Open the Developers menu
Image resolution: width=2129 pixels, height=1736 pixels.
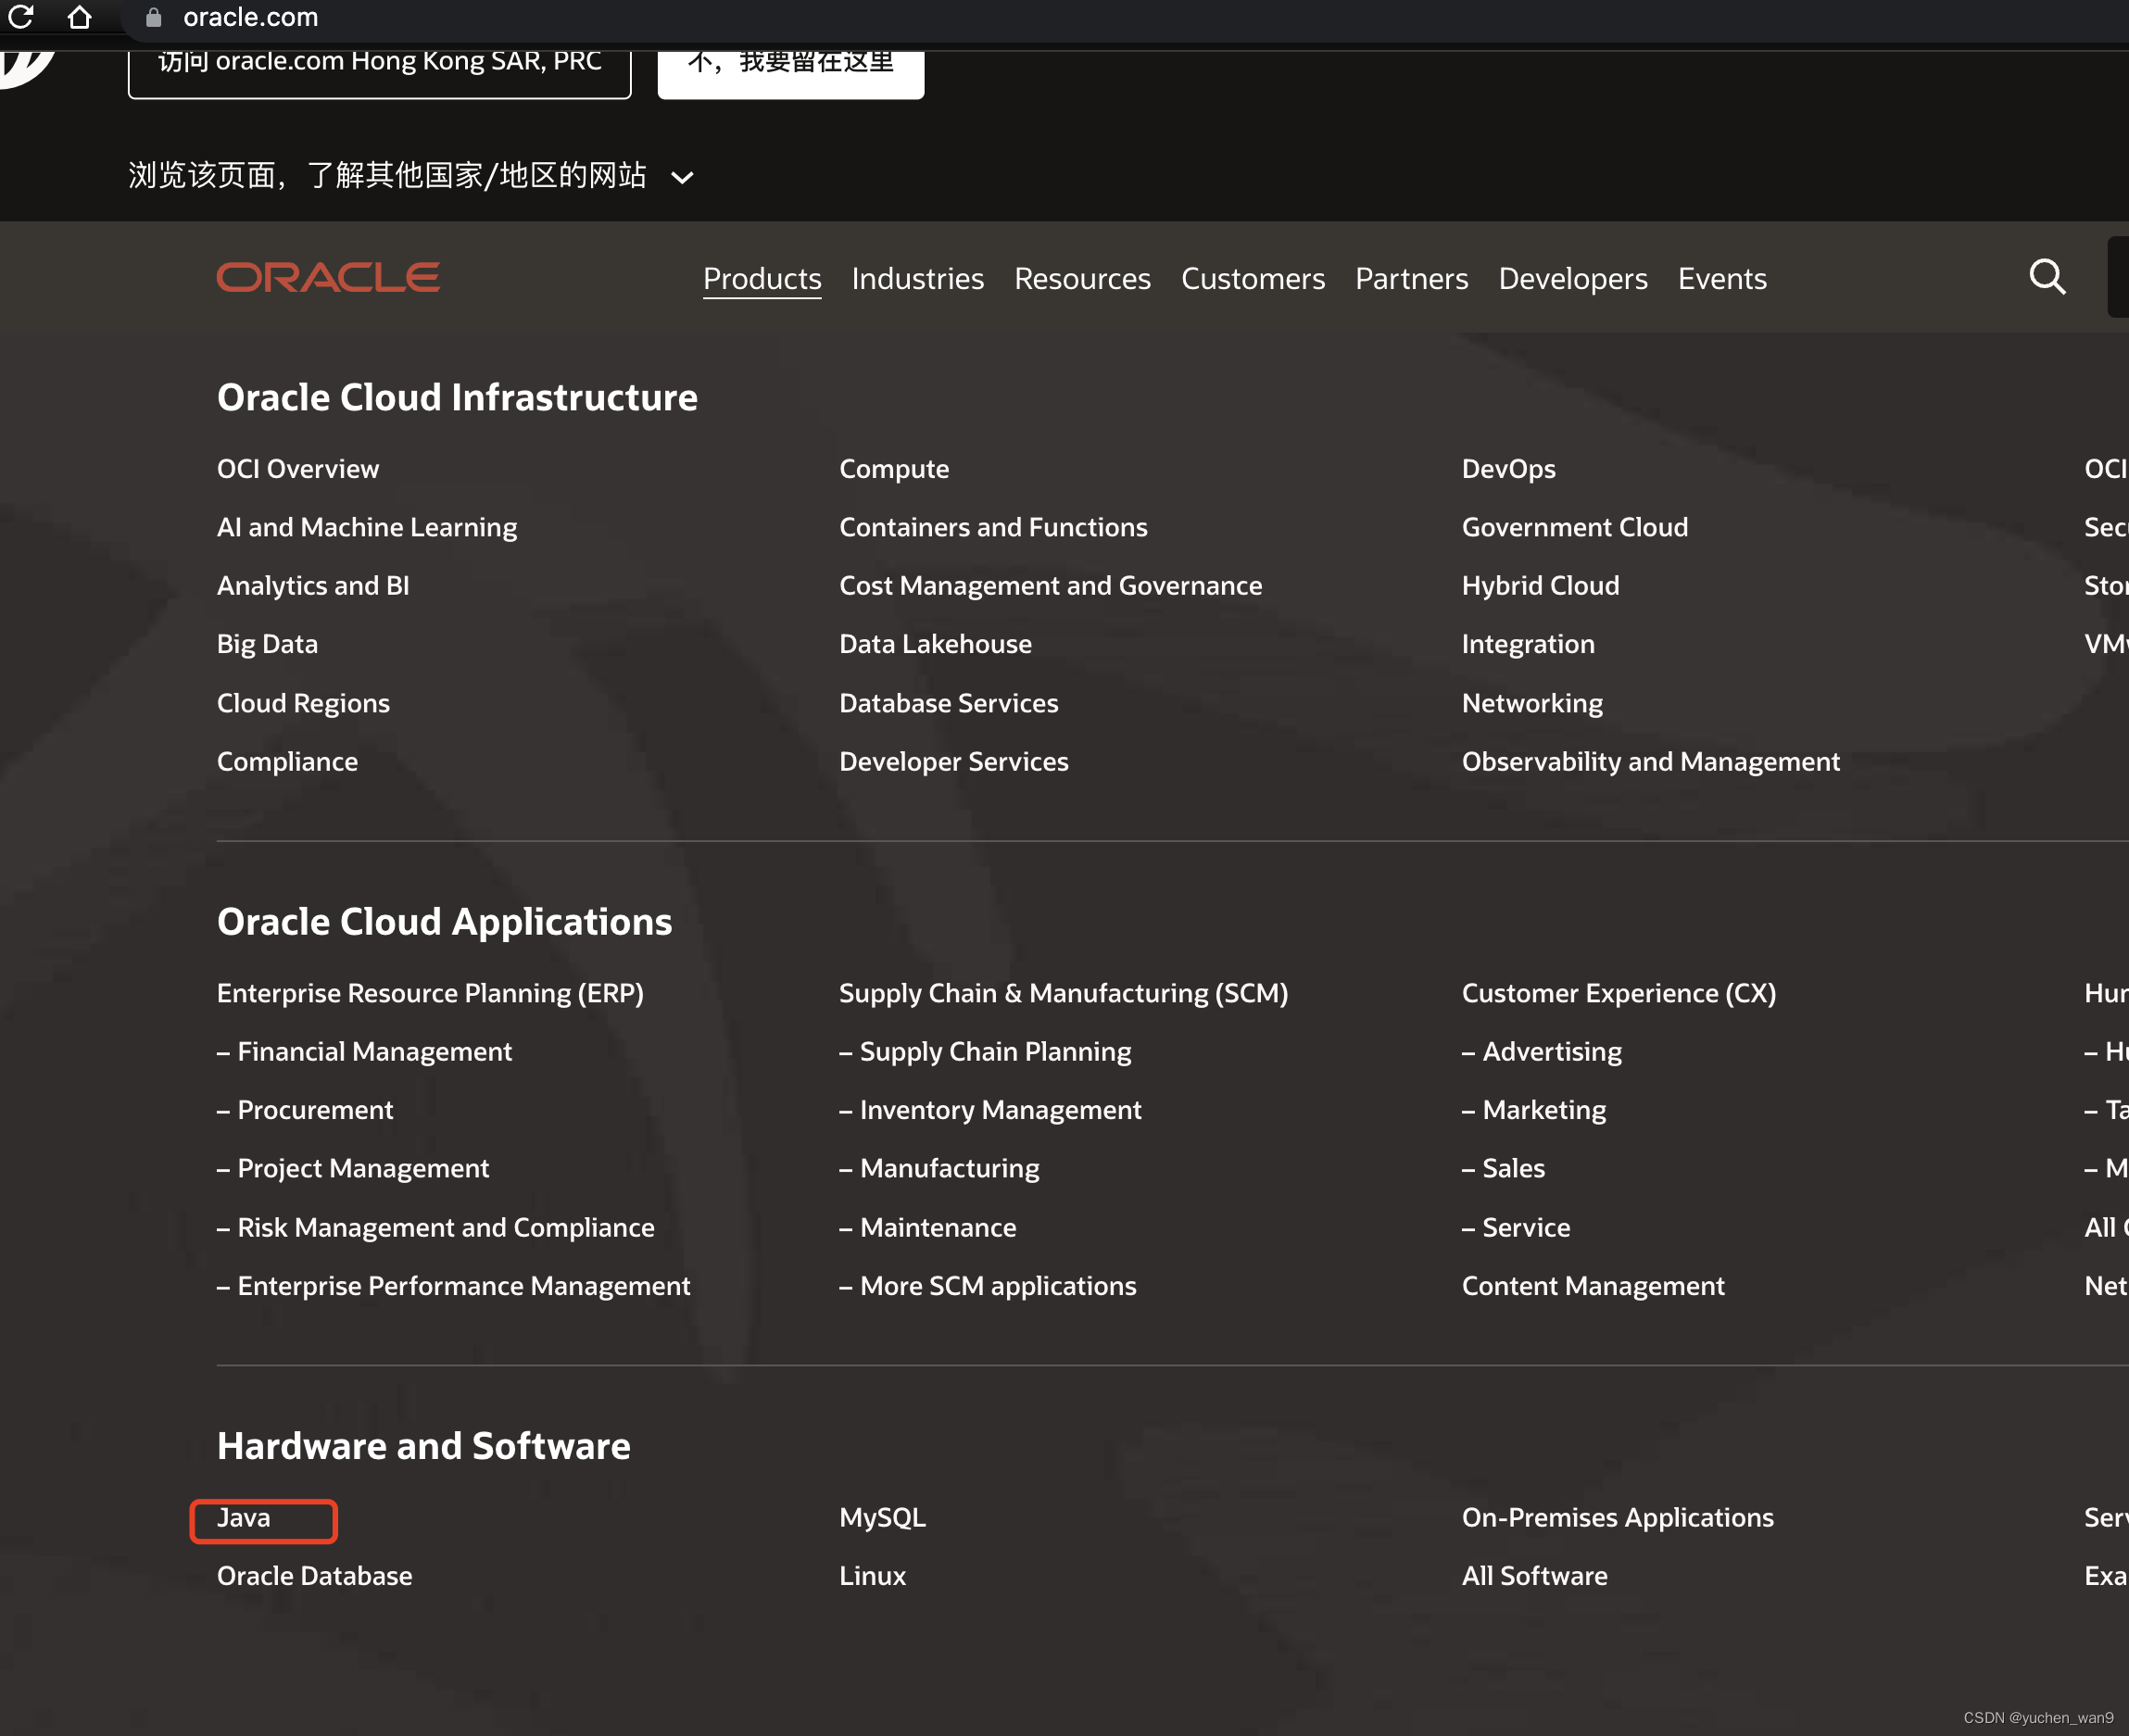1572,278
